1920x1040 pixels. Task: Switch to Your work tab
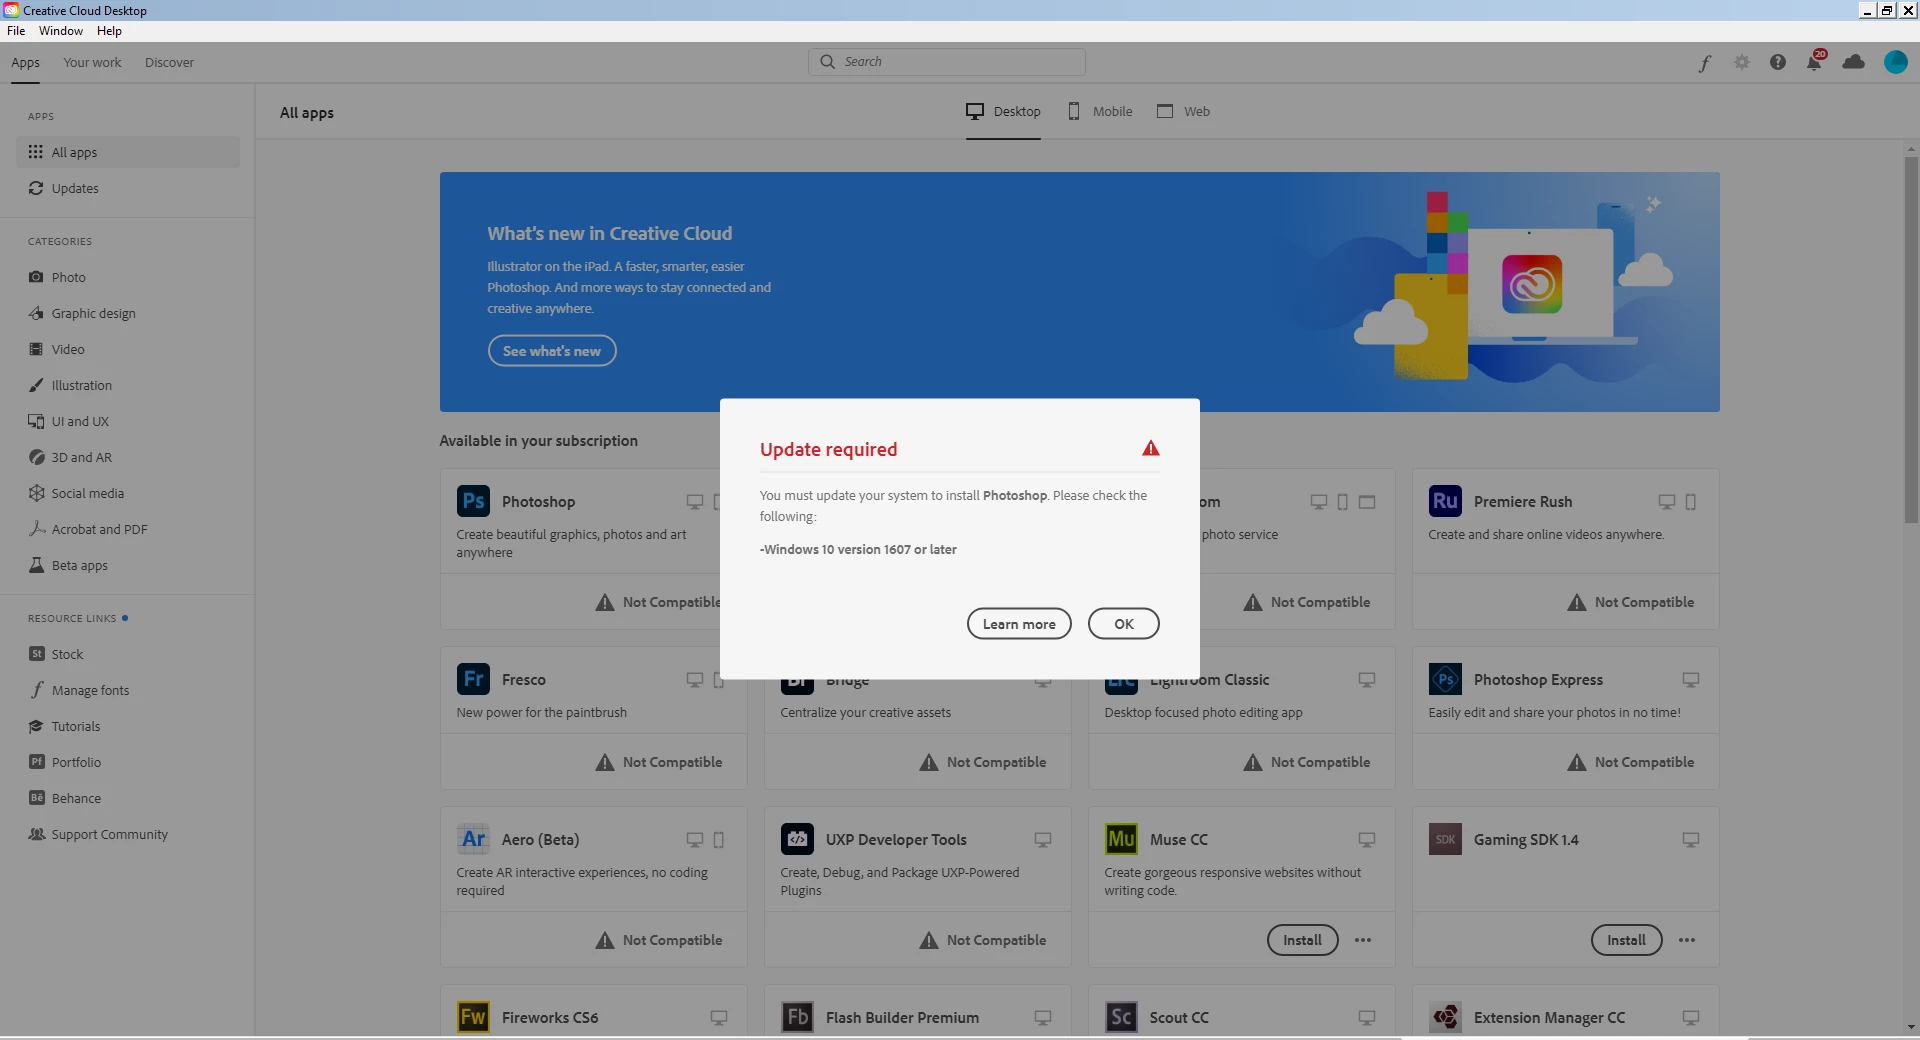tap(92, 62)
